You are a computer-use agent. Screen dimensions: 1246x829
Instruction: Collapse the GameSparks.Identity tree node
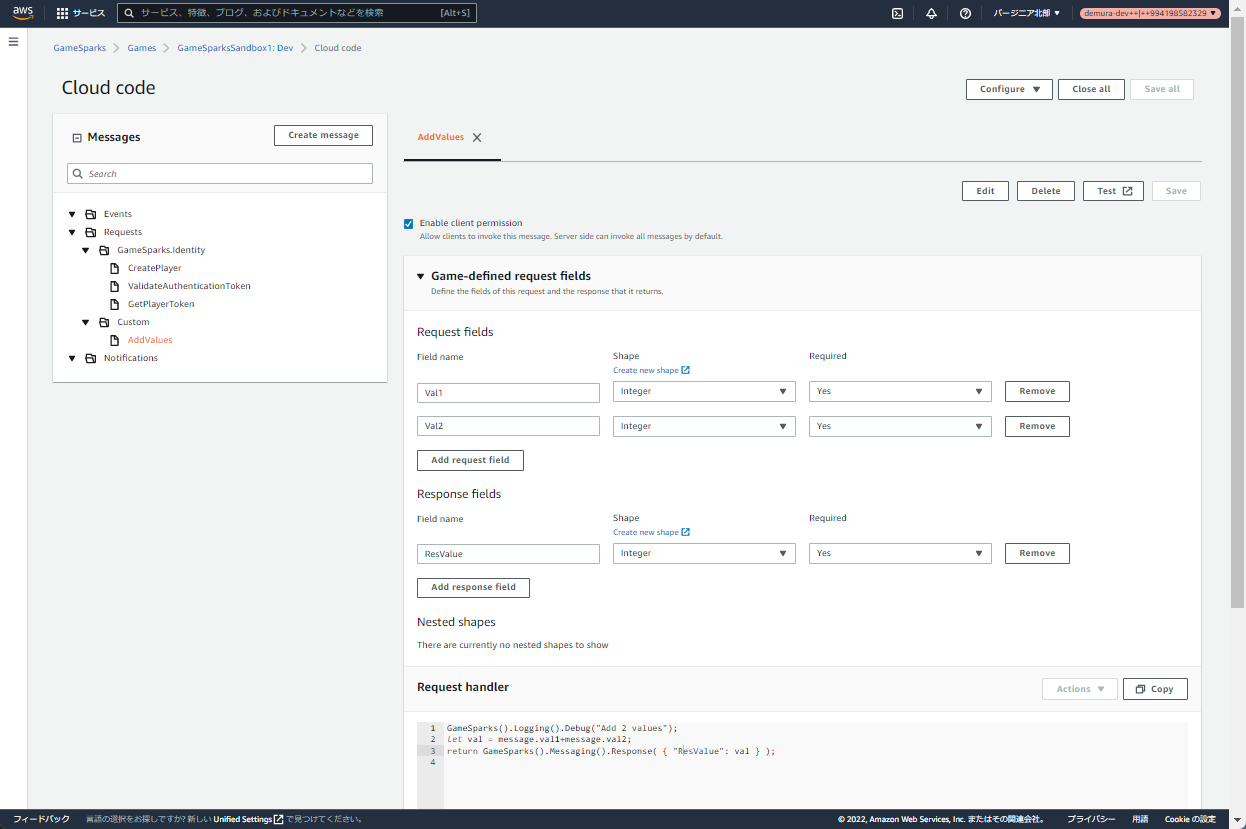(x=85, y=249)
